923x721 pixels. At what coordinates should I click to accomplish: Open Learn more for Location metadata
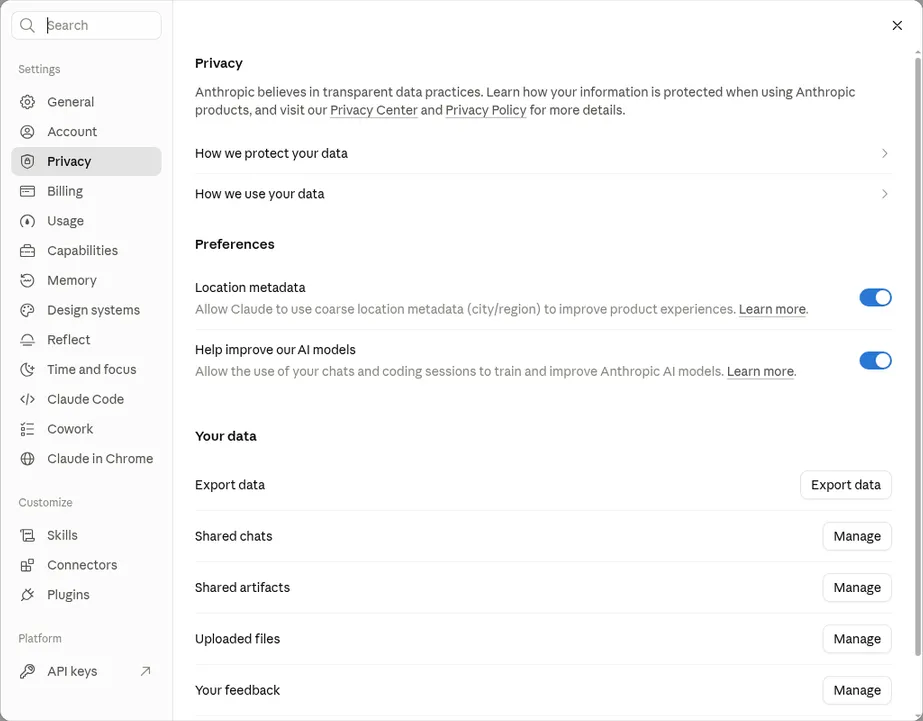coord(772,310)
